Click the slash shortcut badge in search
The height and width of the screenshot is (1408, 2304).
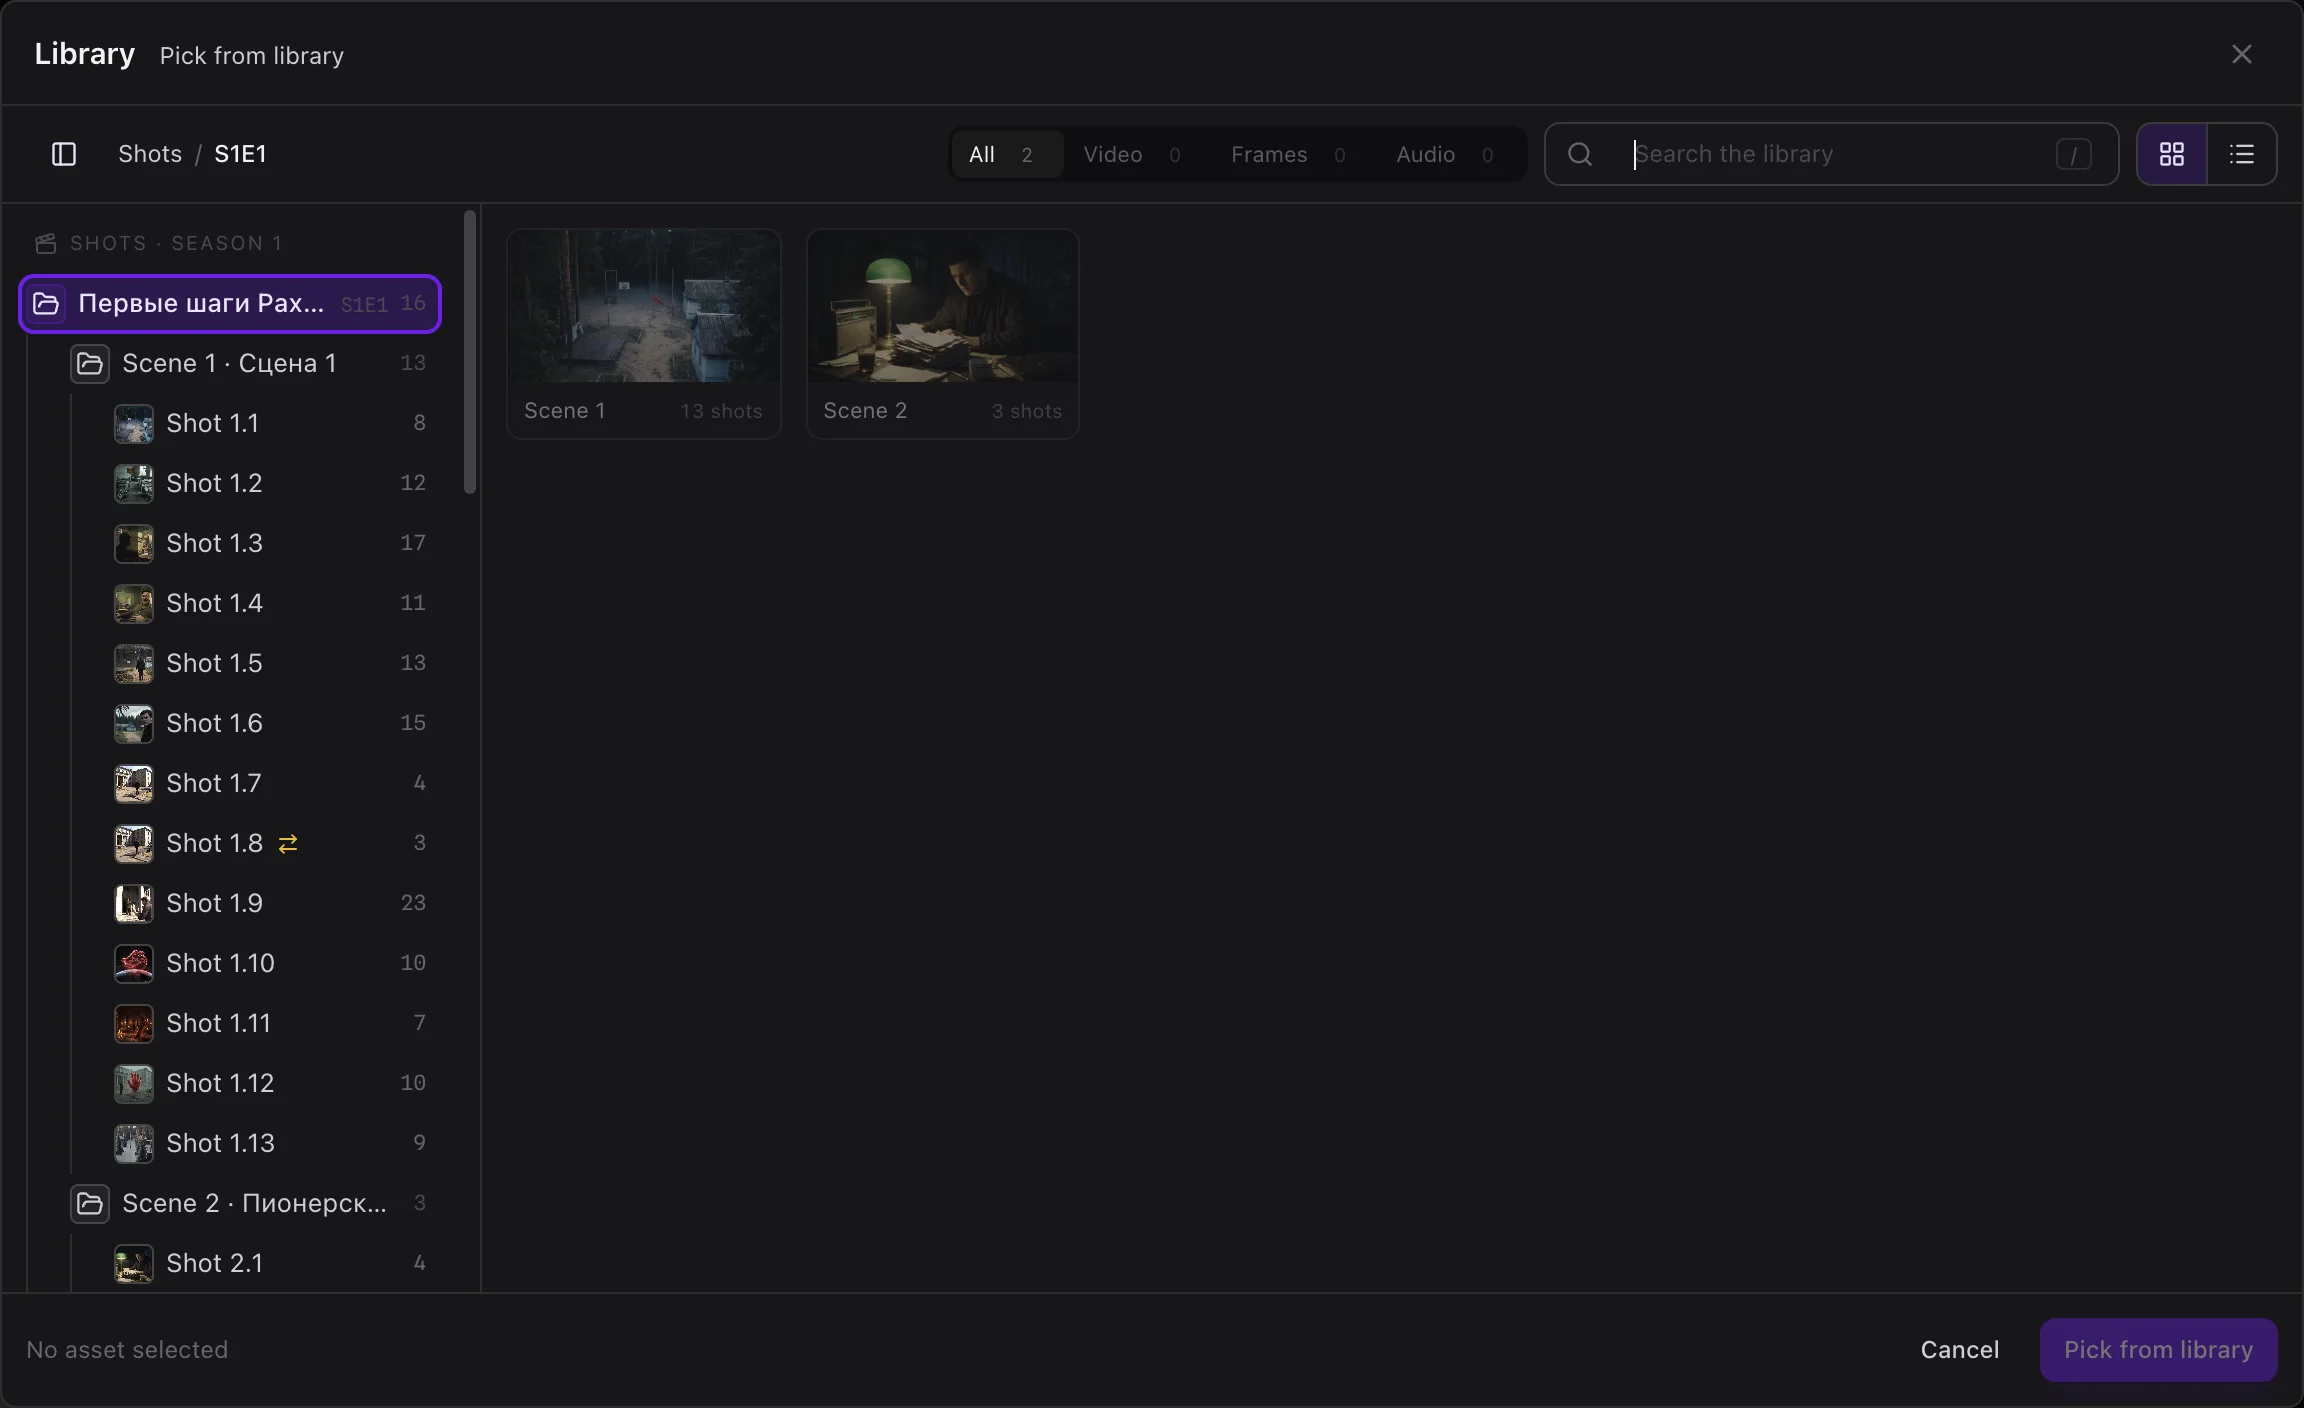(2074, 155)
